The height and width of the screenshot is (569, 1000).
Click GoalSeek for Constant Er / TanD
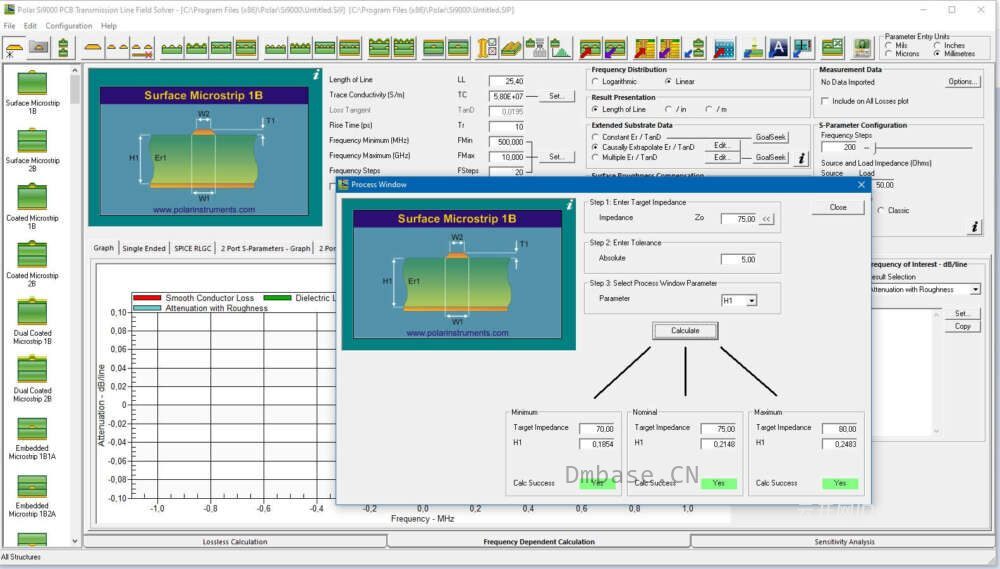pos(770,137)
